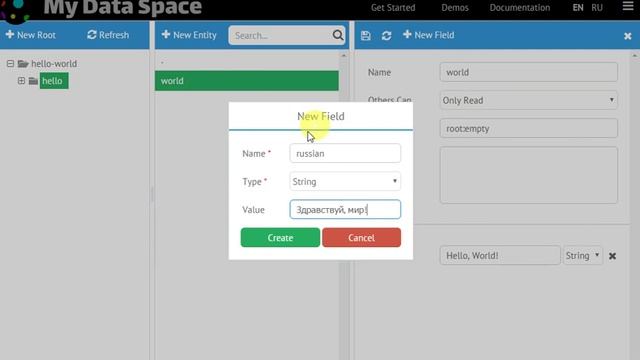Screen dimensions: 640x360
Task: Select the hello tree item
Action: click(x=54, y=81)
